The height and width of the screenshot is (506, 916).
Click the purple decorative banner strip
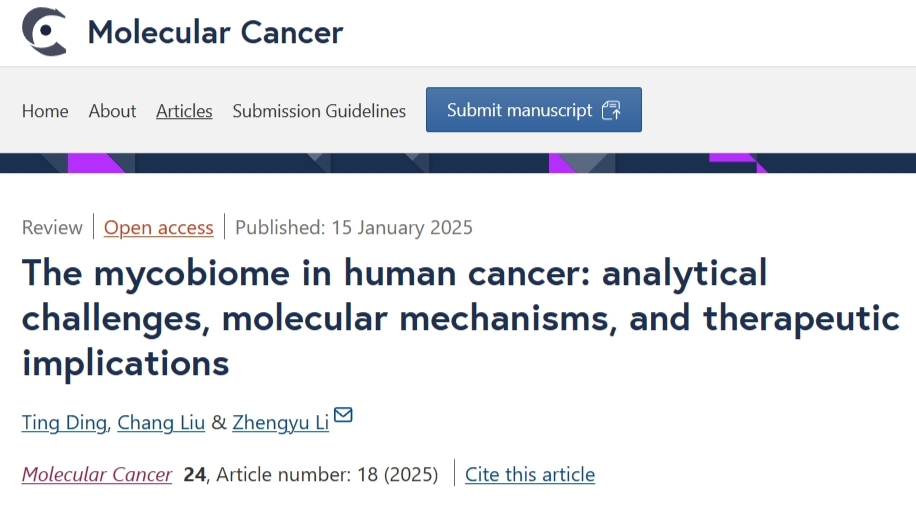click(x=458, y=163)
